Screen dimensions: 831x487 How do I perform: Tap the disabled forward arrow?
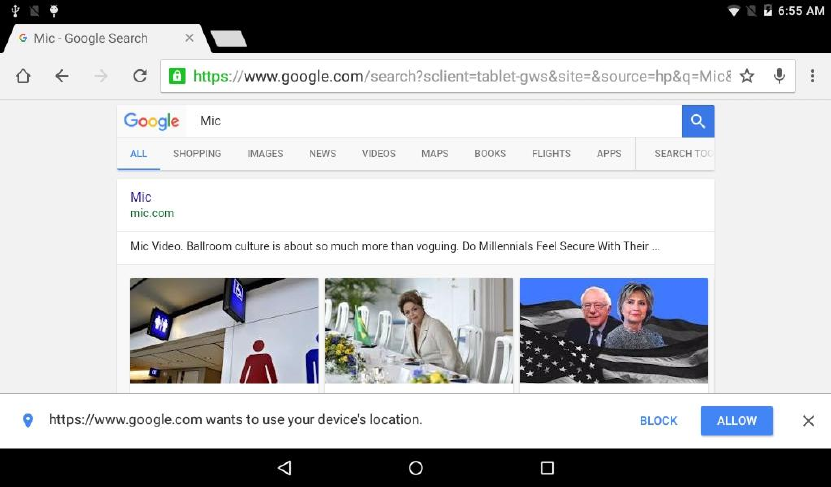(101, 76)
